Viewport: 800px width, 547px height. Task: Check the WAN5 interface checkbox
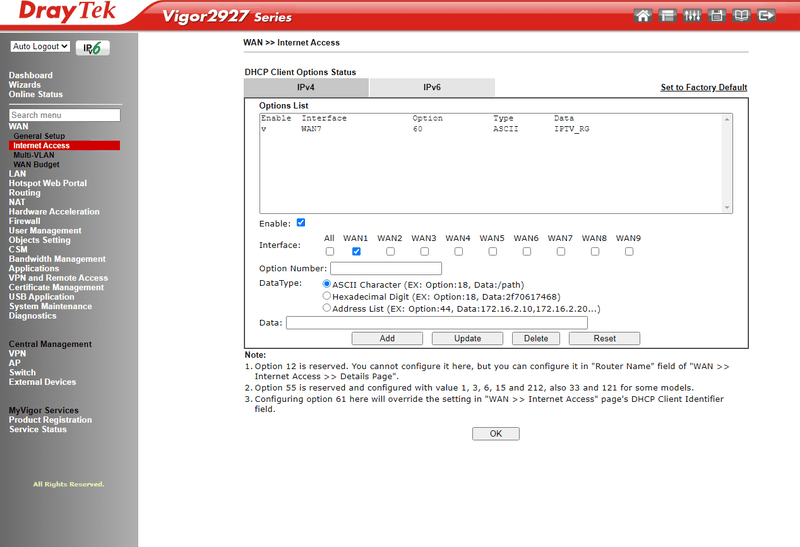coord(492,252)
